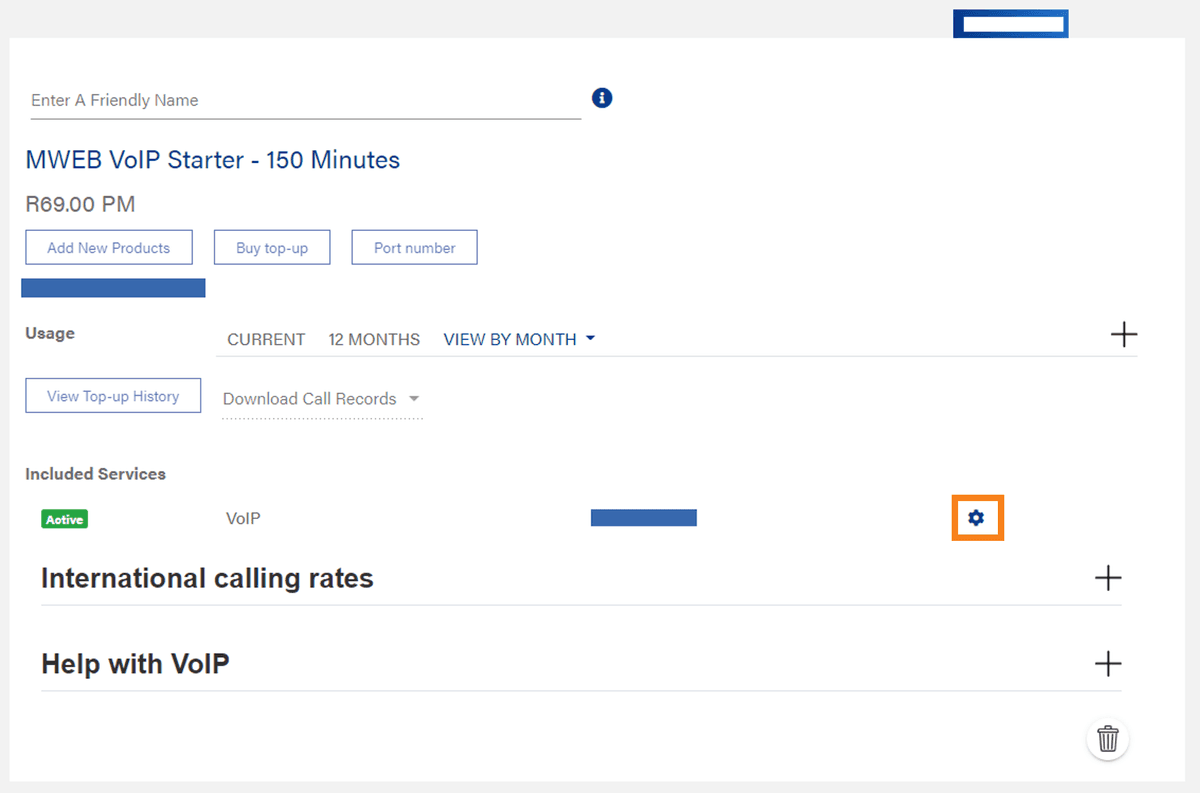The height and width of the screenshot is (793, 1200).
Task: Click the Active status badge
Action: (64, 519)
